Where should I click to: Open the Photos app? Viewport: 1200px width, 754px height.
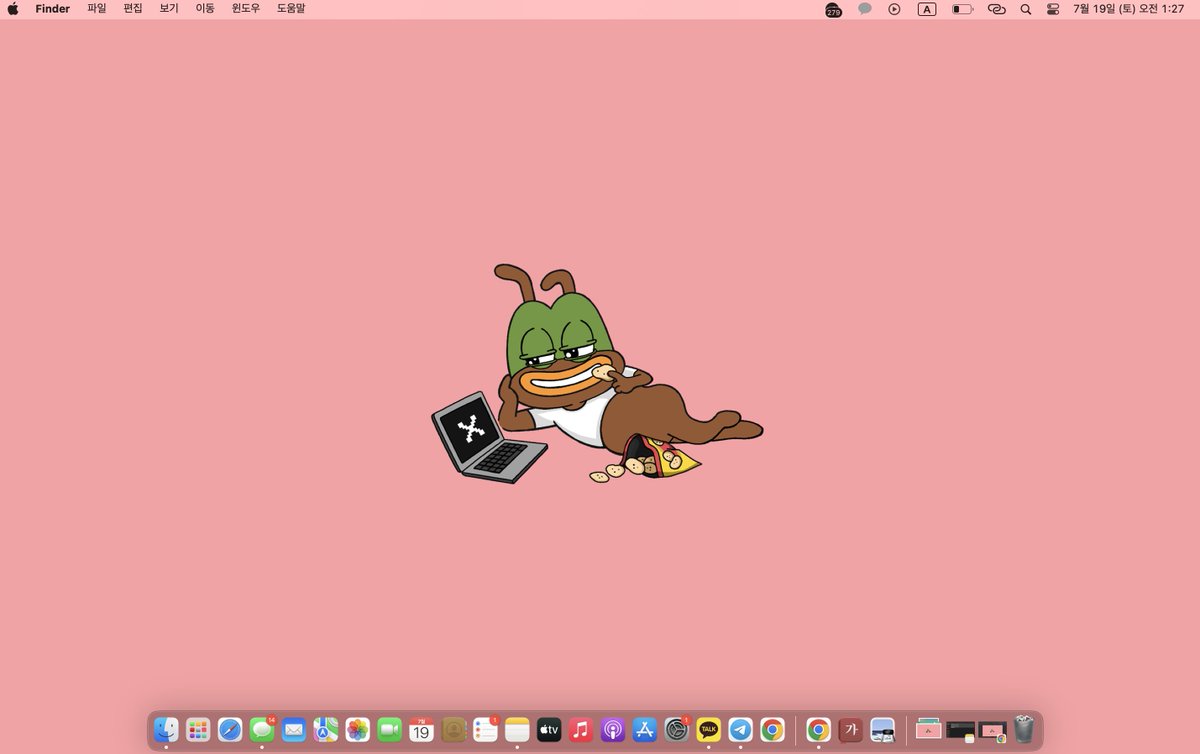(x=357, y=730)
